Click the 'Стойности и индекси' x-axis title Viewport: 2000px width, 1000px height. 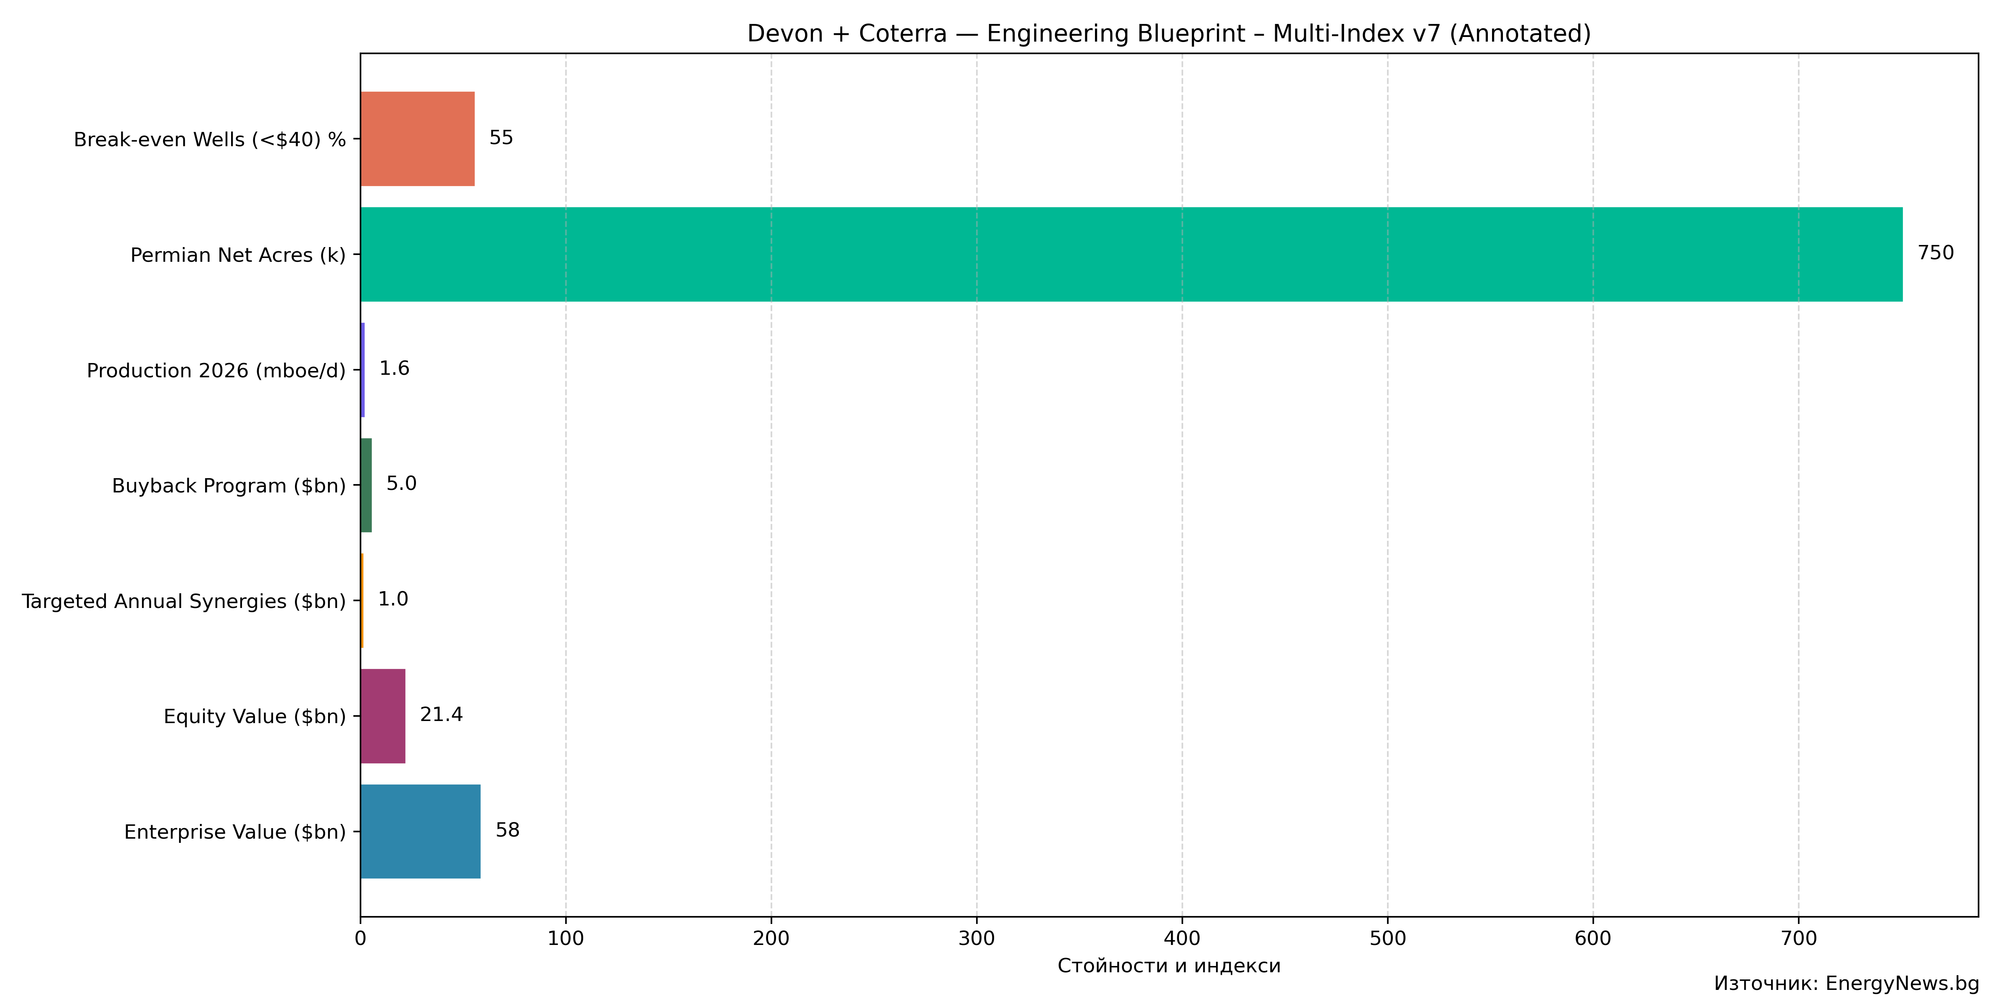[x=1168, y=966]
